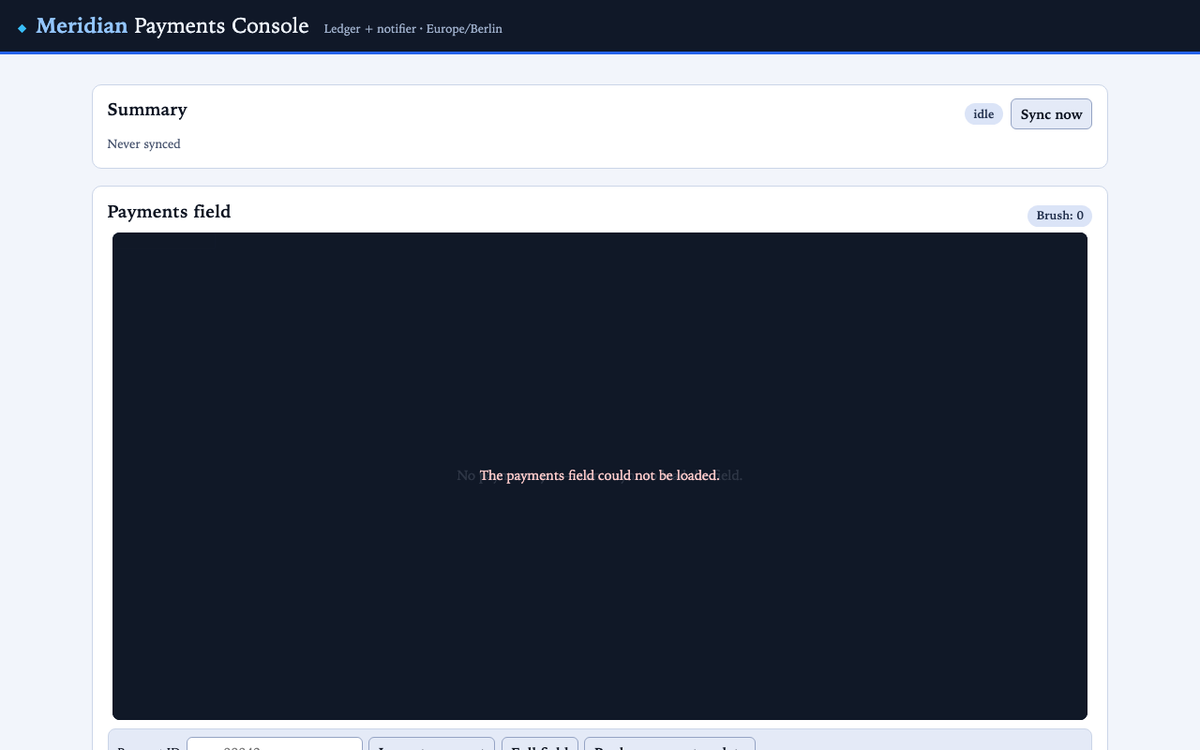Click the button right of Payment ID input
This screenshot has width=1200, height=750.
(x=432, y=746)
